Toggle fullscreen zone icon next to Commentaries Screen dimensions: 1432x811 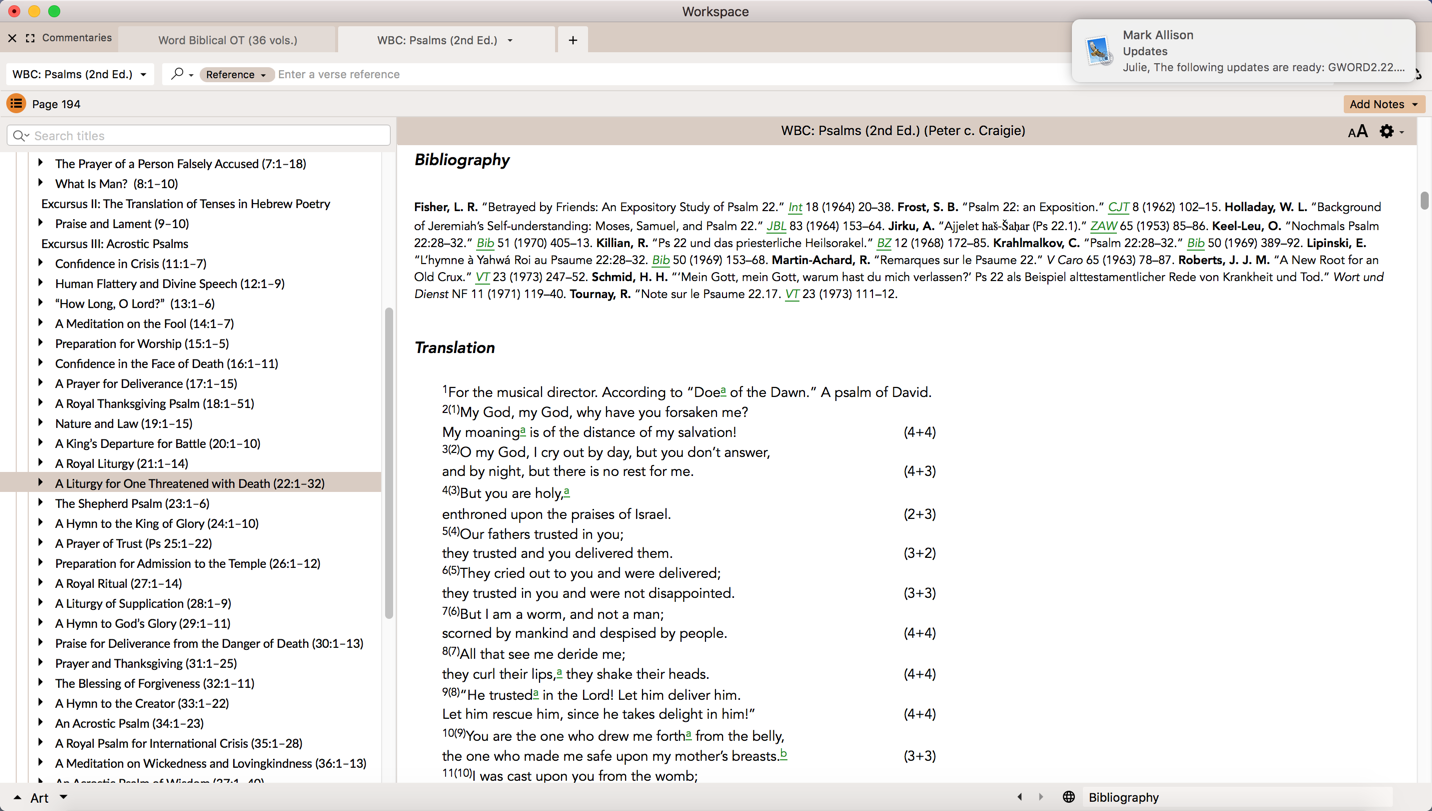click(x=30, y=38)
